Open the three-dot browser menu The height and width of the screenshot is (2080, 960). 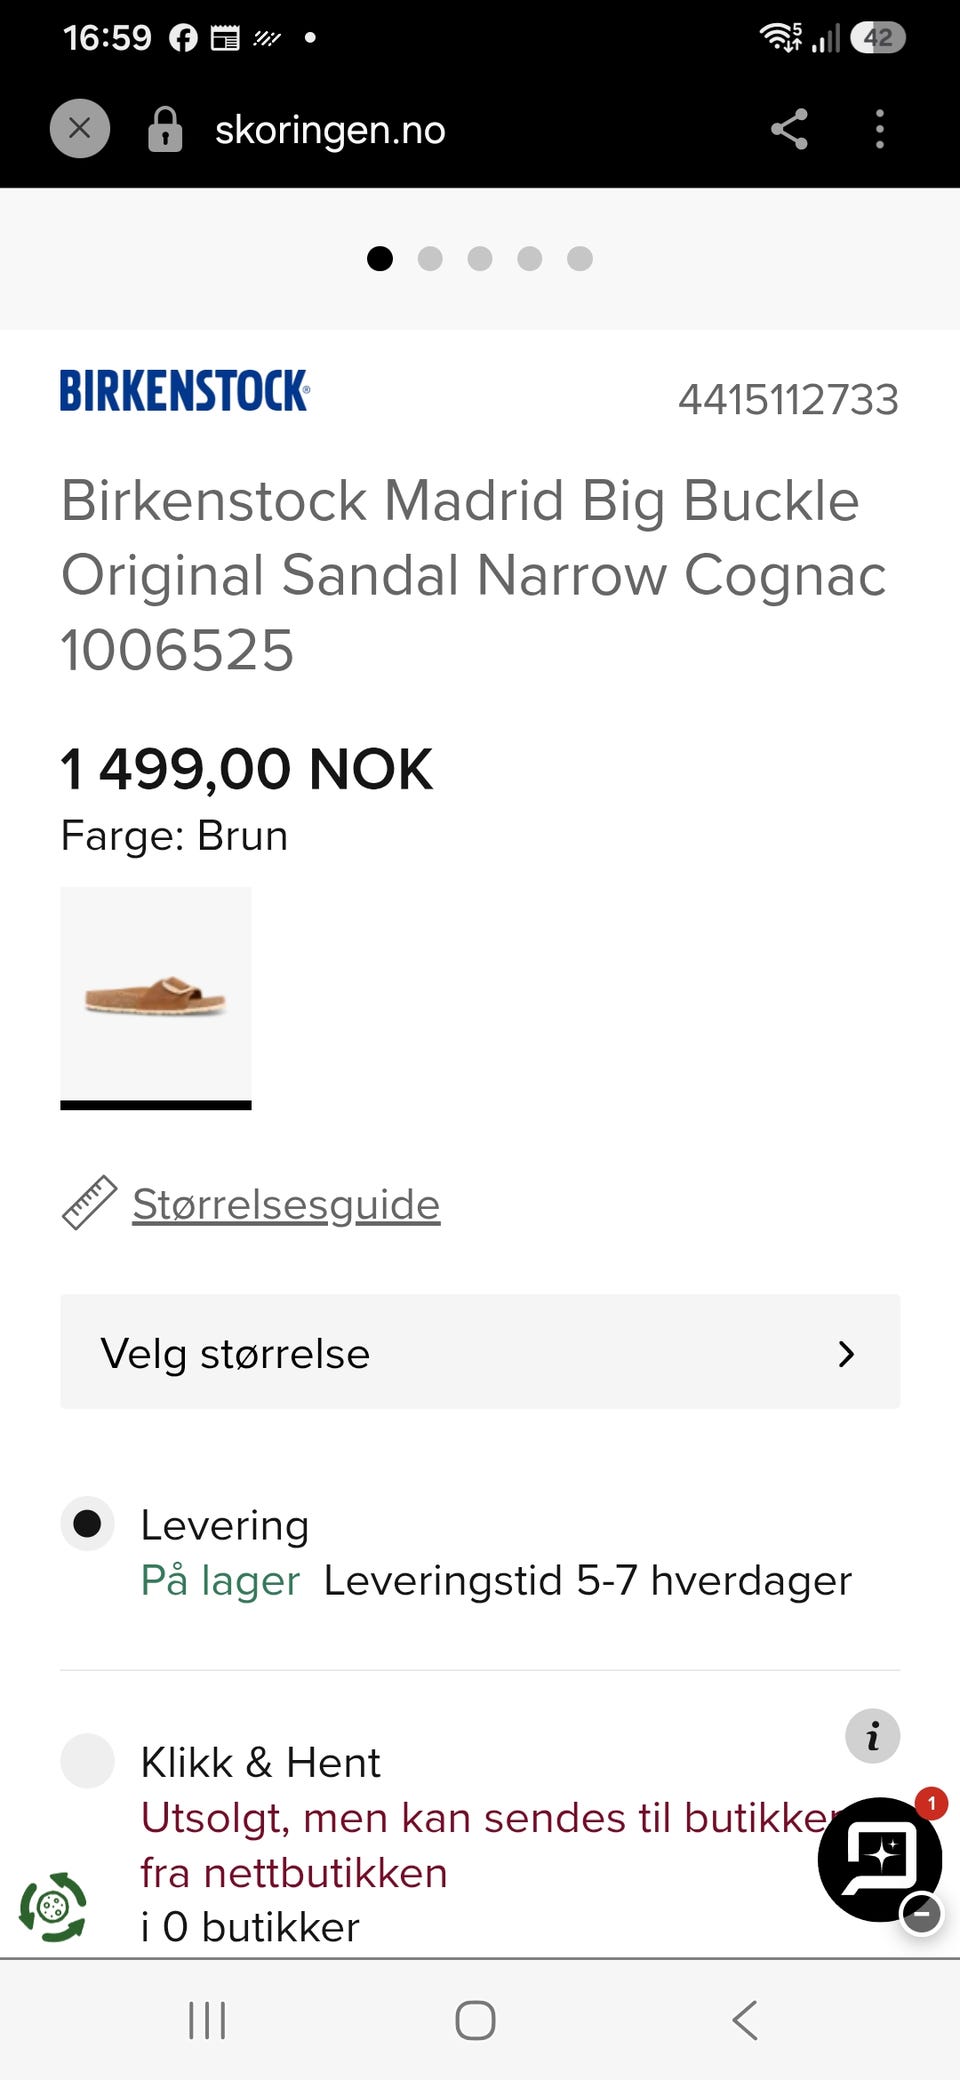(880, 129)
